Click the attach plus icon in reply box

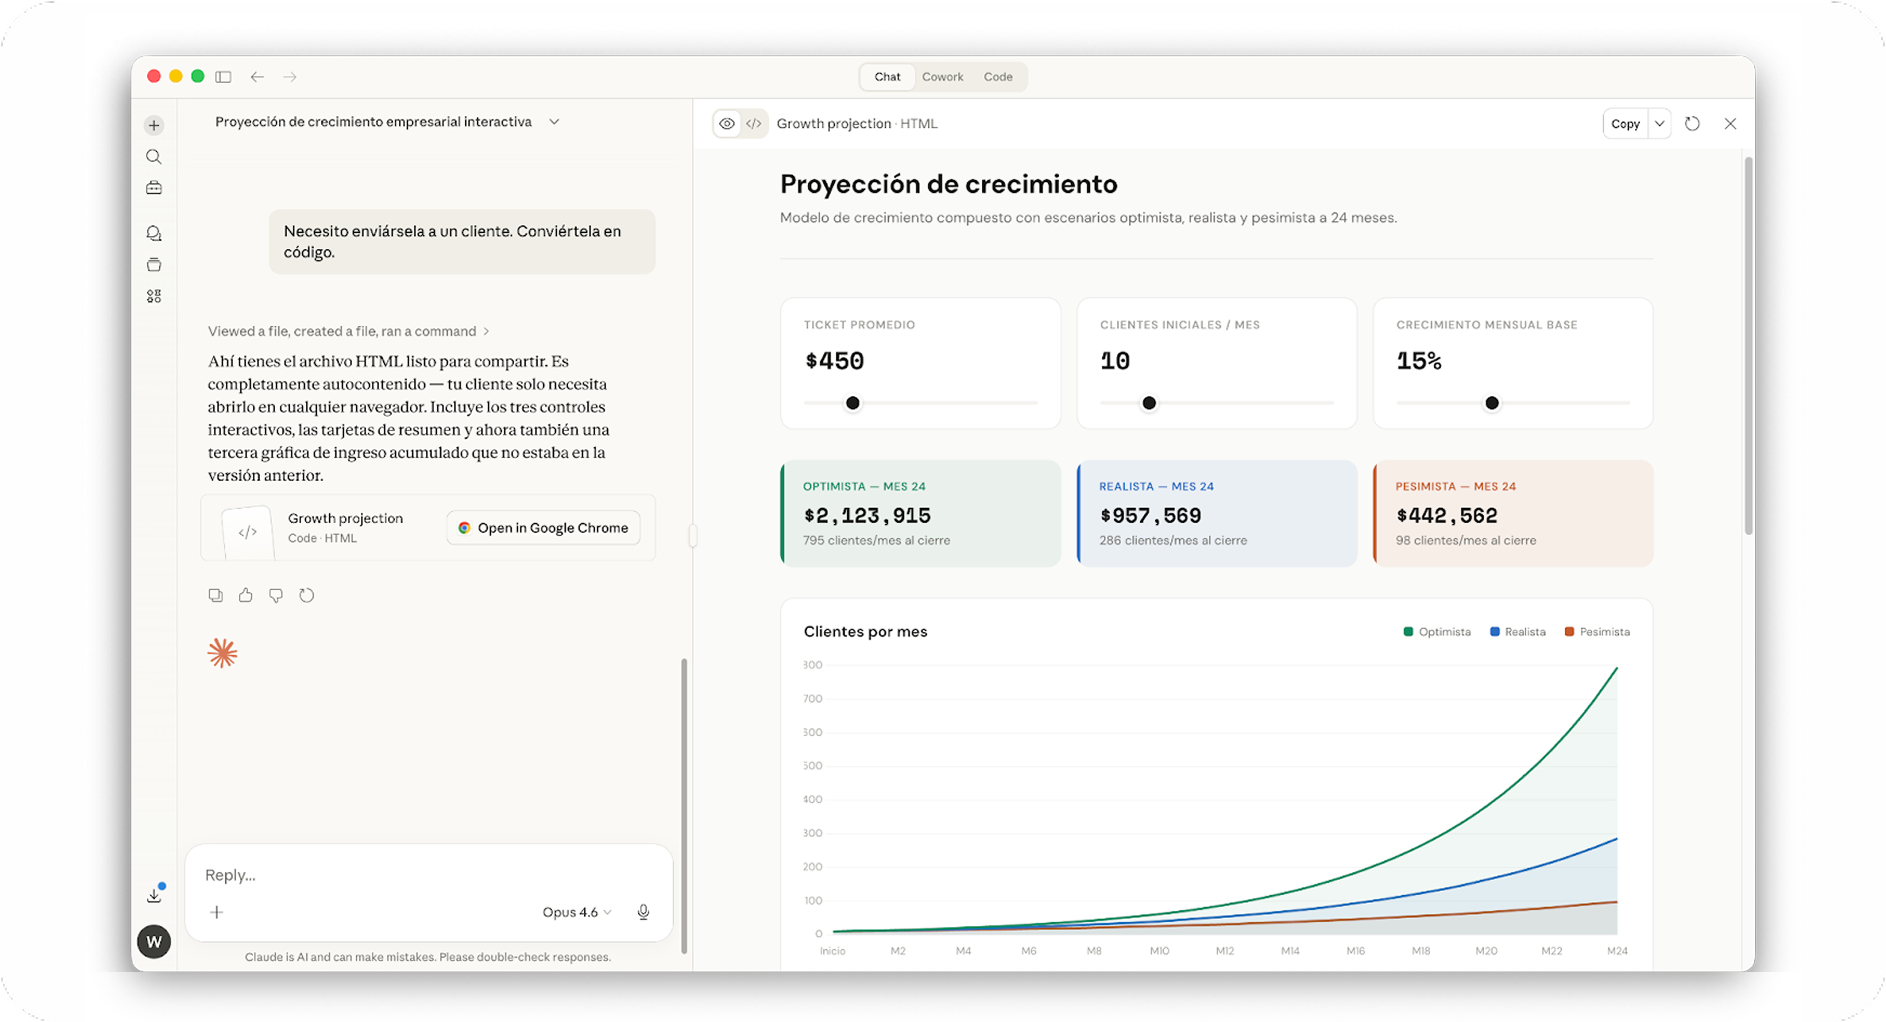click(x=217, y=912)
